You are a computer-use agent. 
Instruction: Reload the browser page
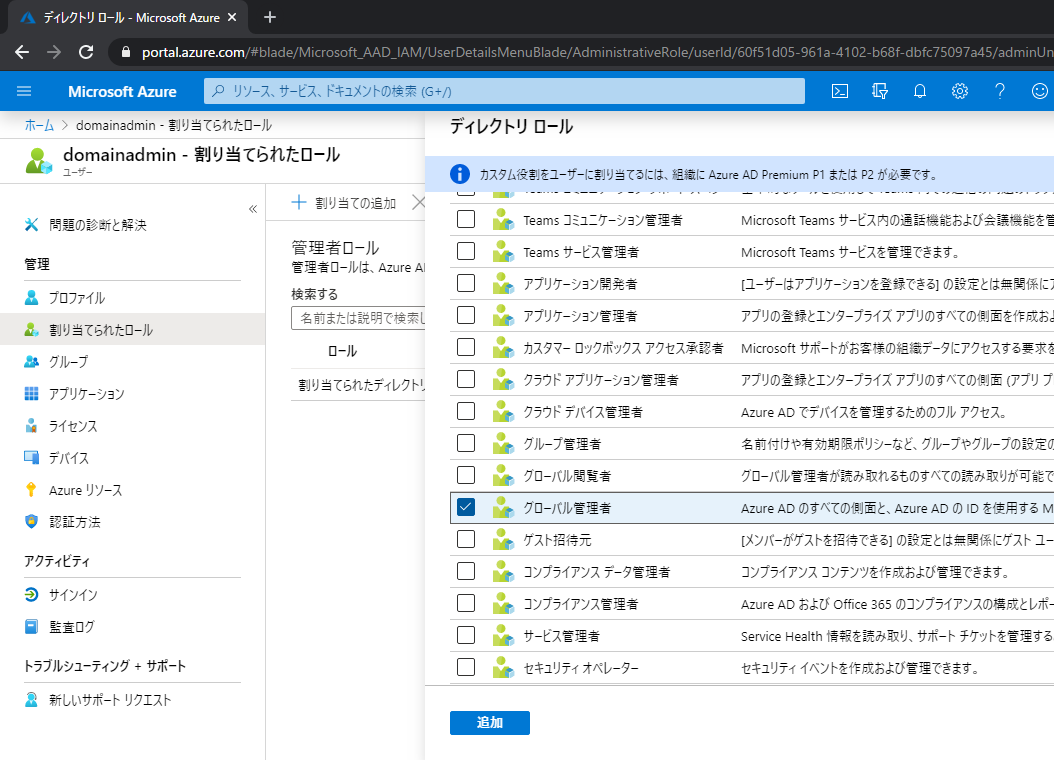tap(86, 52)
